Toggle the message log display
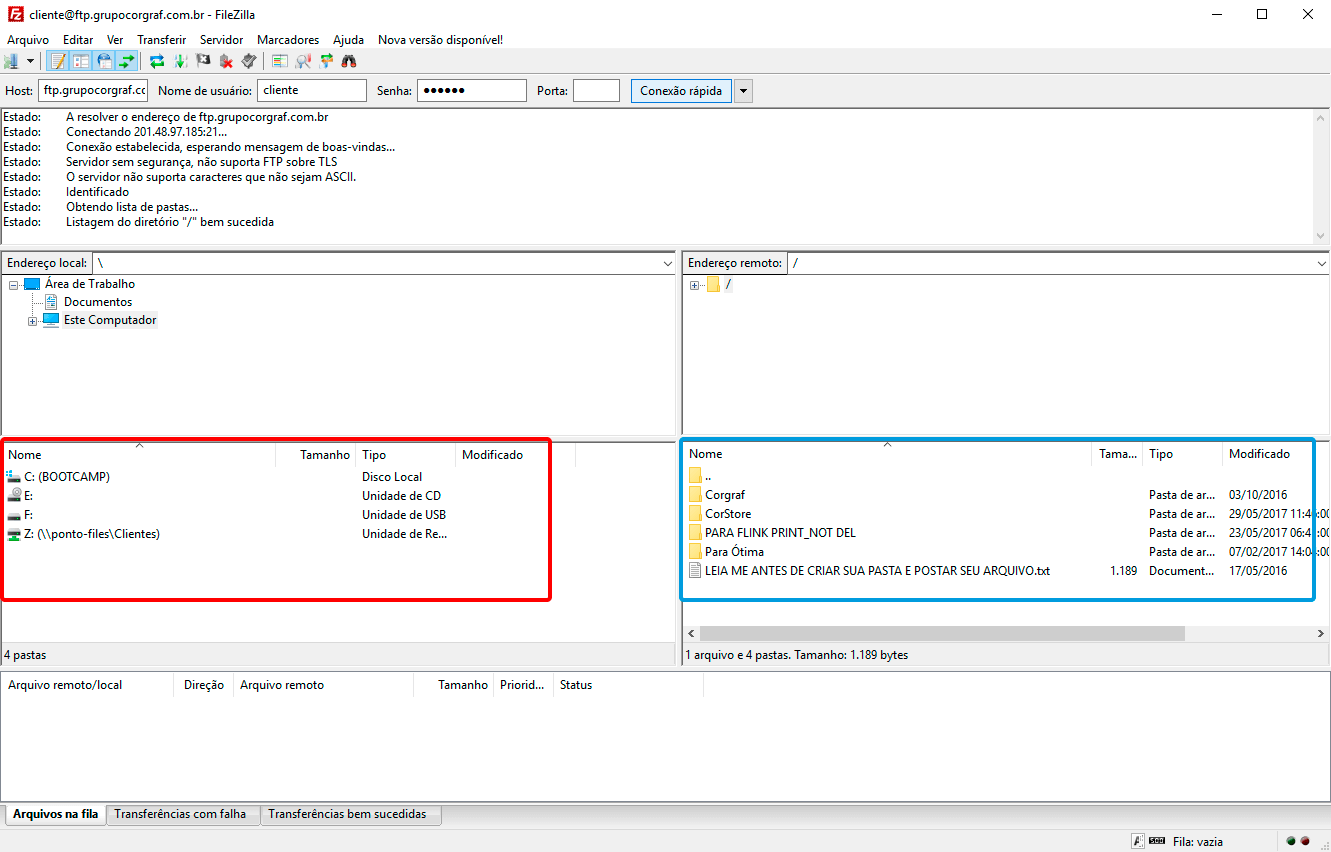This screenshot has width=1331, height=852. 58,61
